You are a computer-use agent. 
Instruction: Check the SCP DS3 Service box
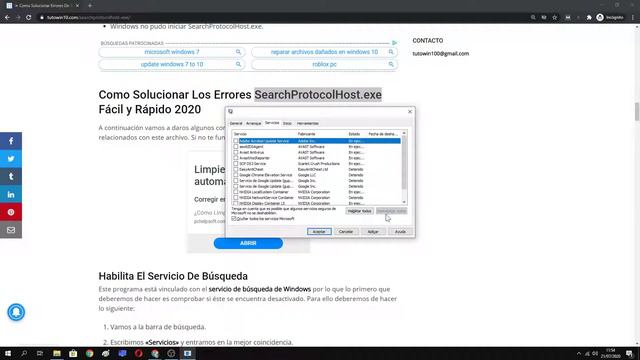pyautogui.click(x=236, y=164)
